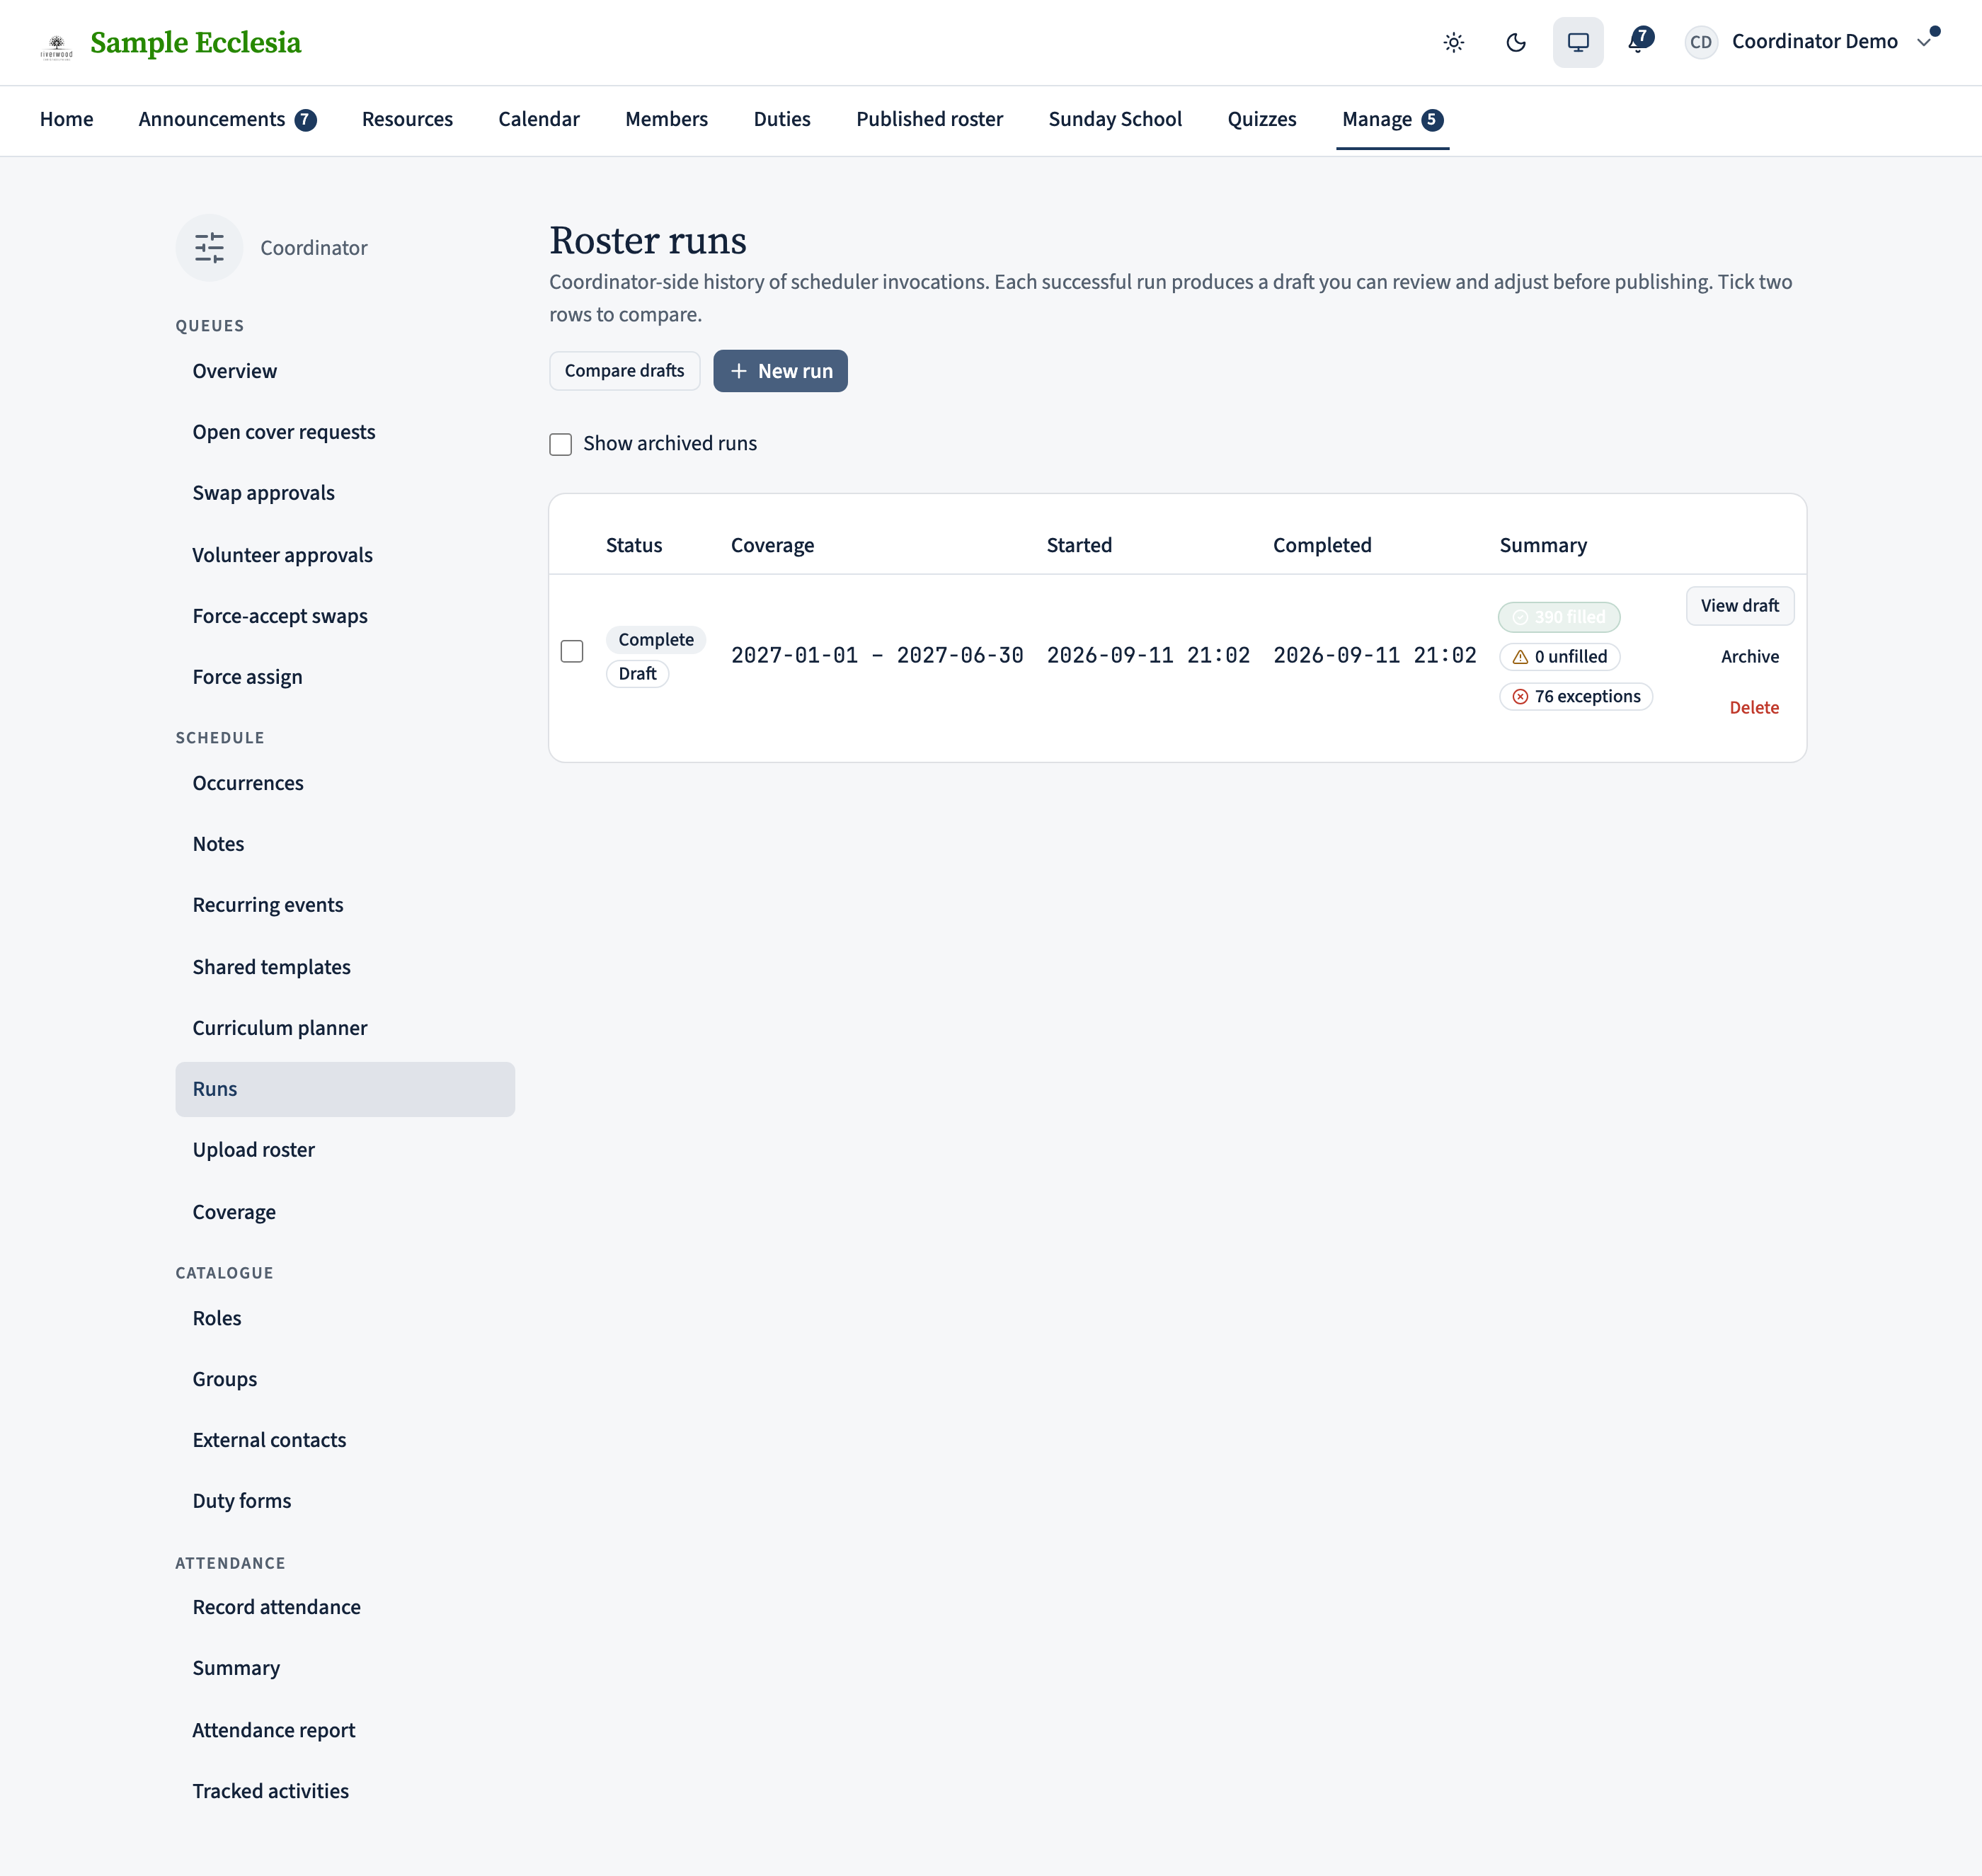This screenshot has height=1876, width=1982.
Task: Open External contacts
Action: pos(345,1440)
